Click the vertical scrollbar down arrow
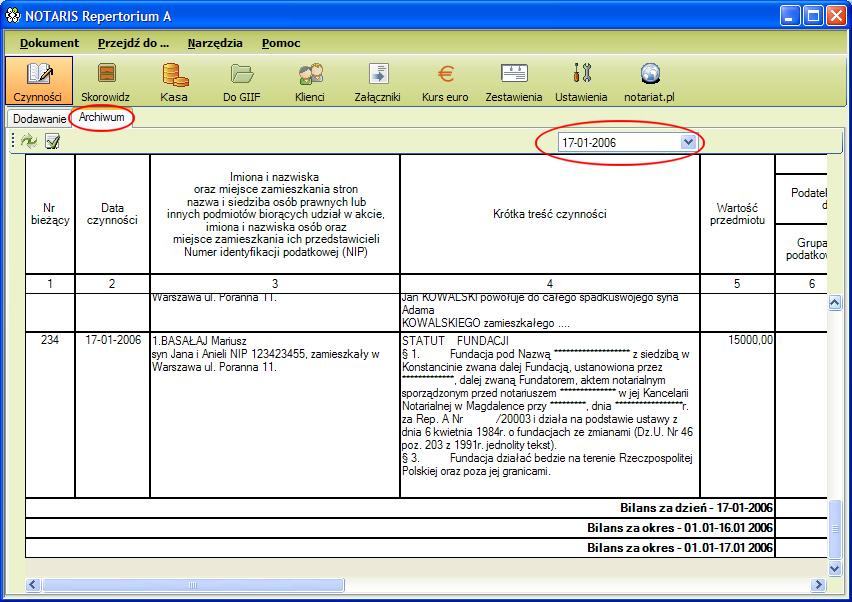 [x=835, y=568]
